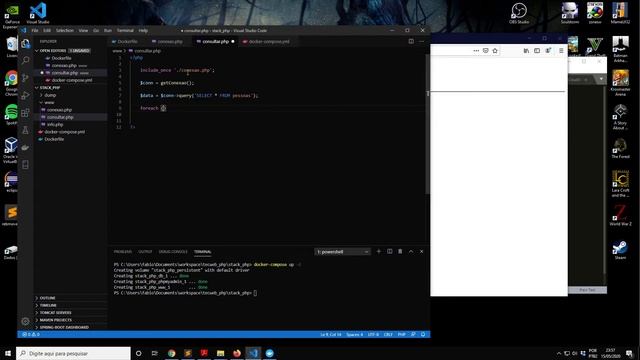Open the Extensions view icon
640x360 pixels.
click(x=25, y=113)
